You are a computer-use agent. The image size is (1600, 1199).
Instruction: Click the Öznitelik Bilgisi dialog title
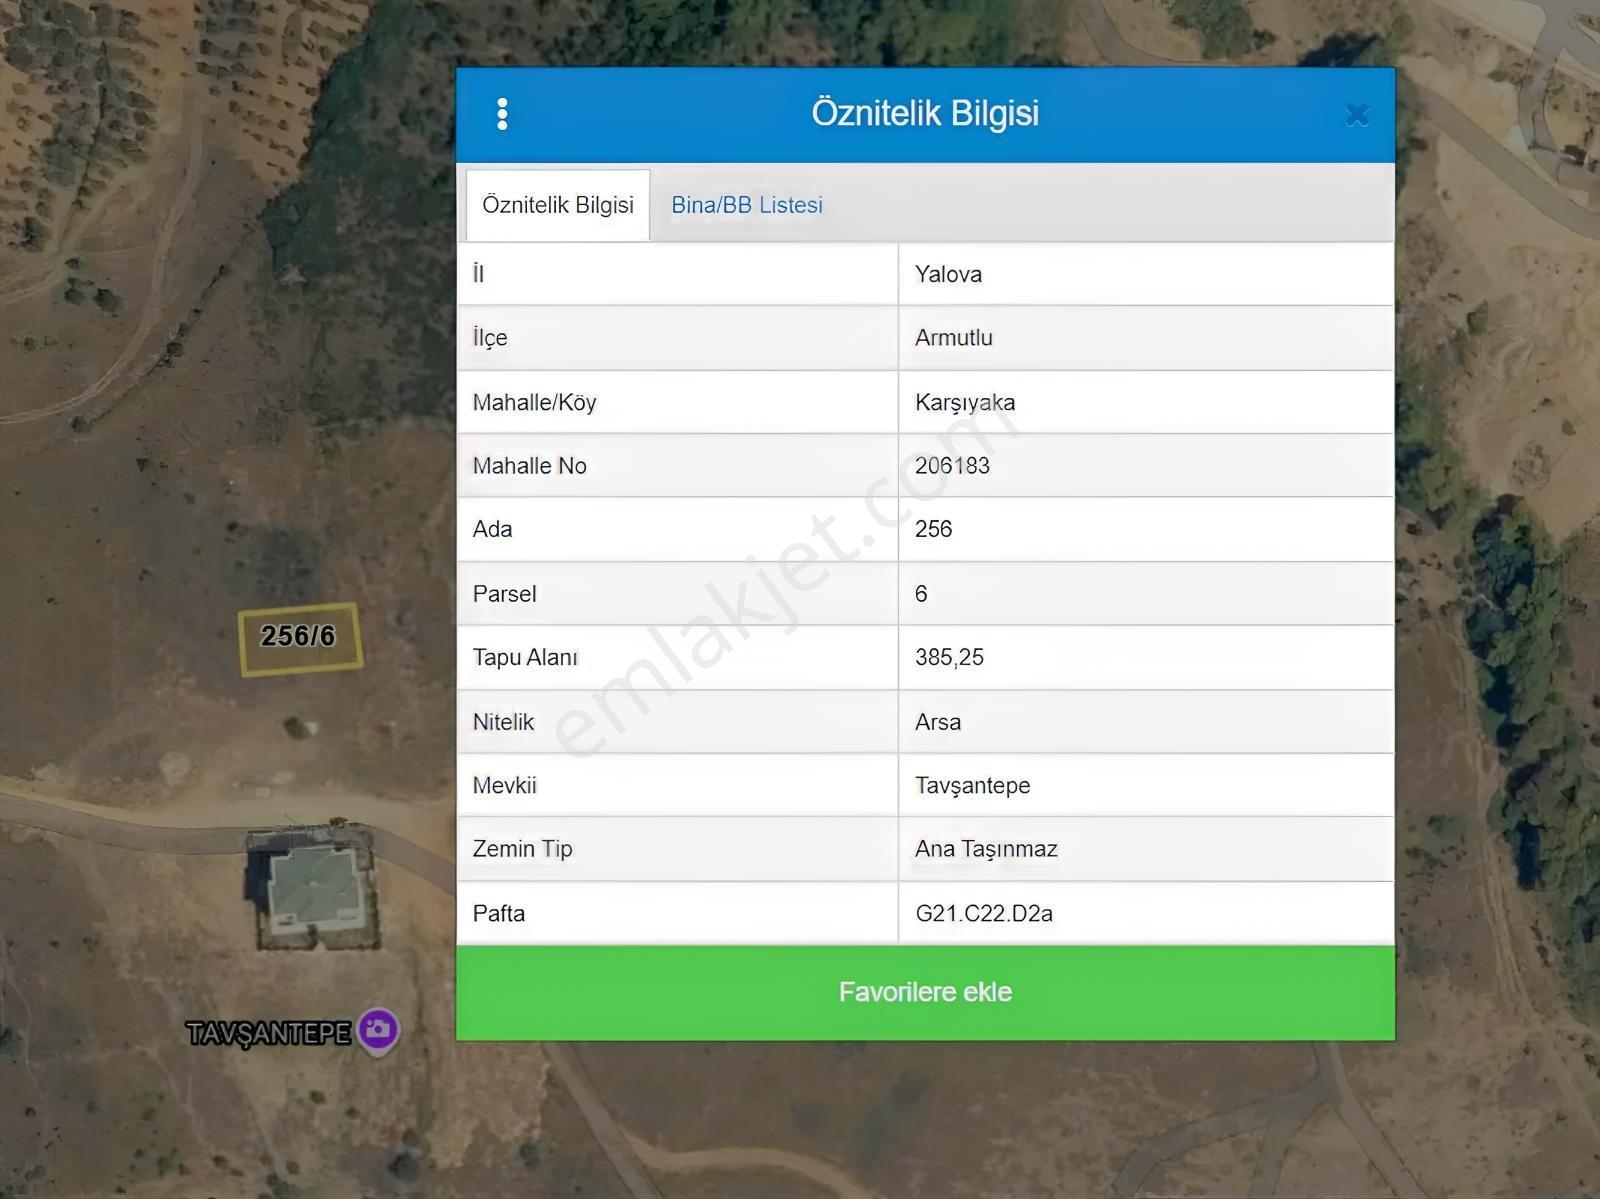(x=925, y=113)
